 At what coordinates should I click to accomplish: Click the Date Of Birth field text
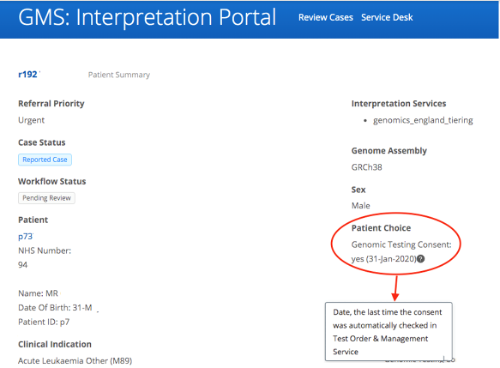[x=55, y=308]
